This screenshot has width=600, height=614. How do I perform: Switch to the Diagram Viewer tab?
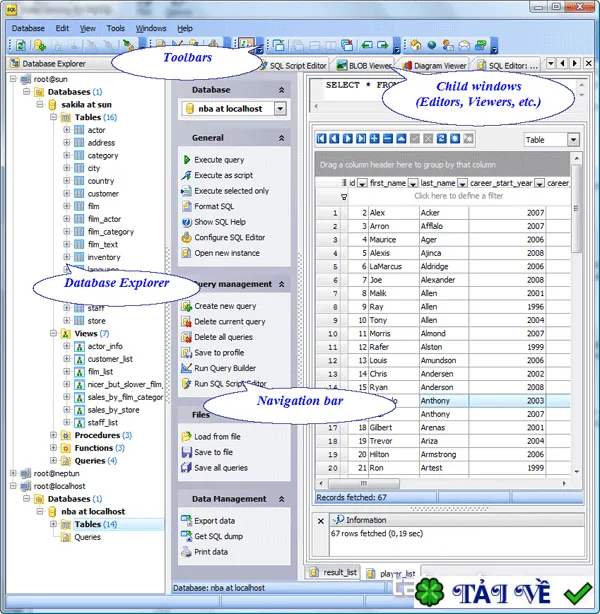point(435,66)
